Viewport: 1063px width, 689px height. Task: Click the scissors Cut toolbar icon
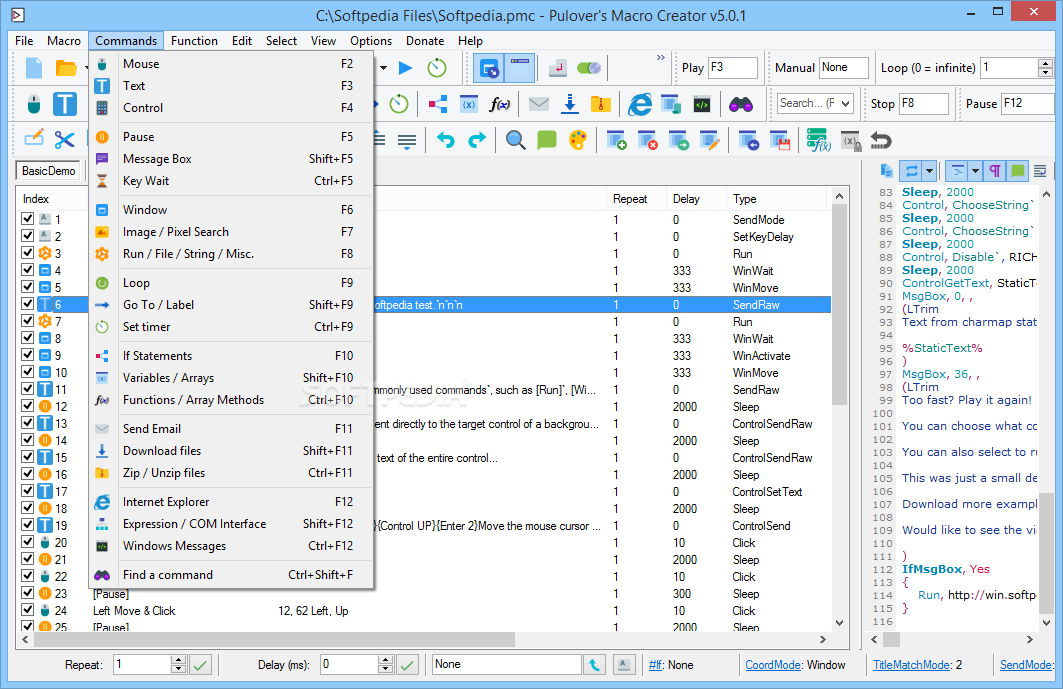tap(64, 140)
